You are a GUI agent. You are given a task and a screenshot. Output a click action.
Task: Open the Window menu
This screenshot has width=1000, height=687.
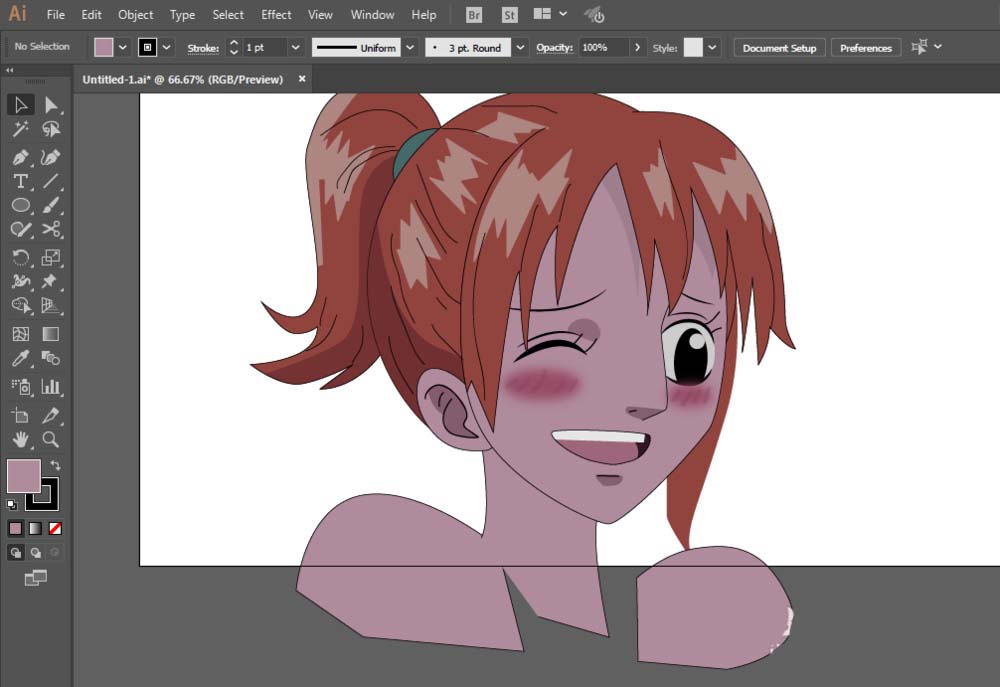tap(372, 14)
